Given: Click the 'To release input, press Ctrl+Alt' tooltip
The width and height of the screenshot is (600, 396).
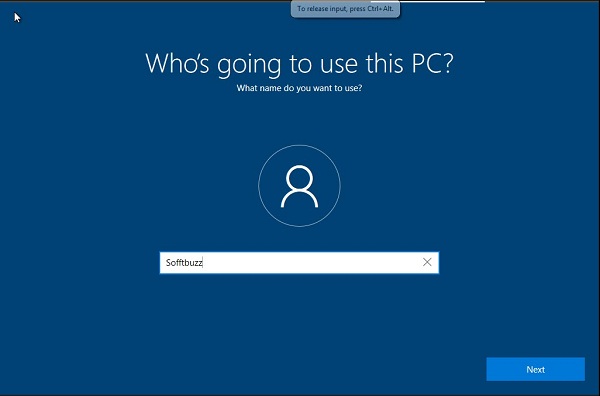Looking at the screenshot, I should click(x=345, y=8).
